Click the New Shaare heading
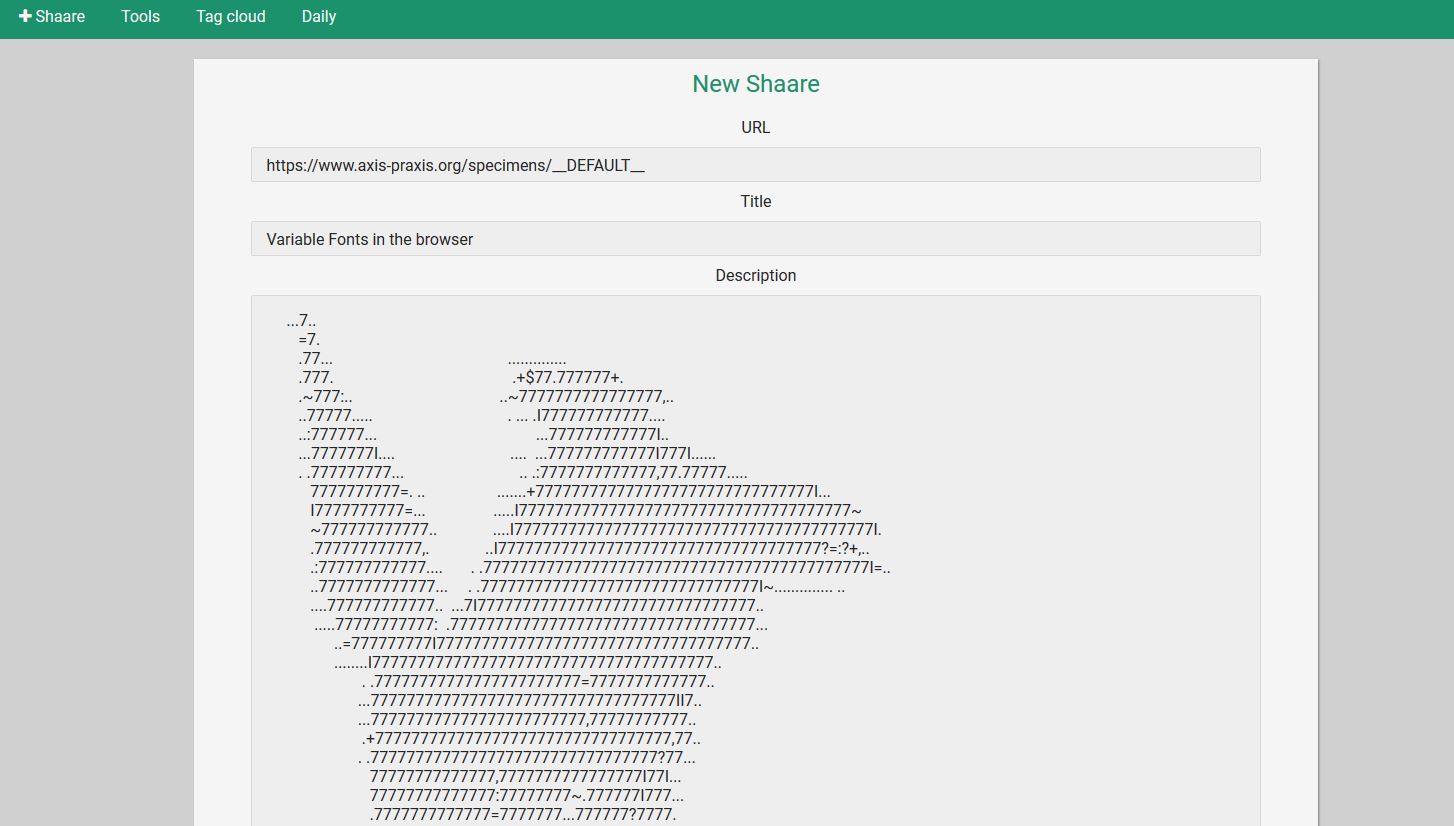This screenshot has height=826, width=1454. point(755,84)
